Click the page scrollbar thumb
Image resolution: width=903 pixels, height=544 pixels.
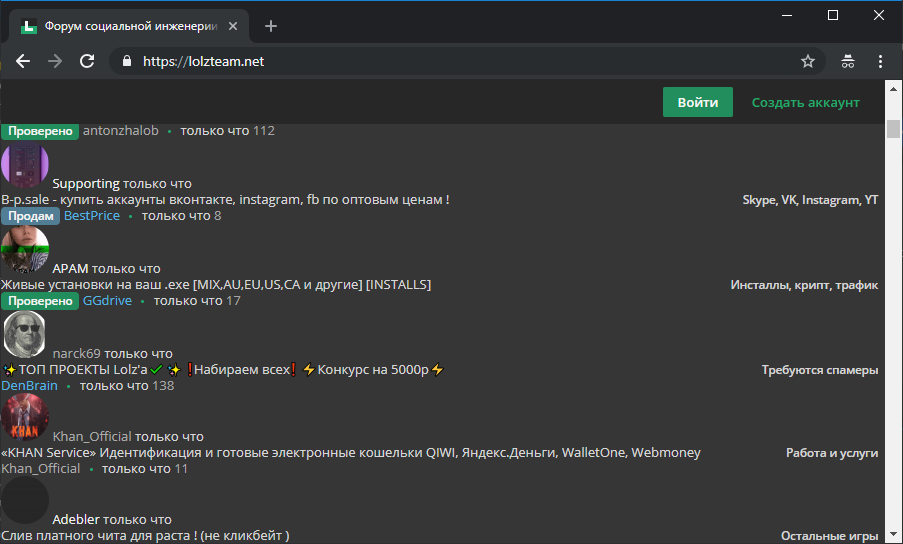[893, 128]
